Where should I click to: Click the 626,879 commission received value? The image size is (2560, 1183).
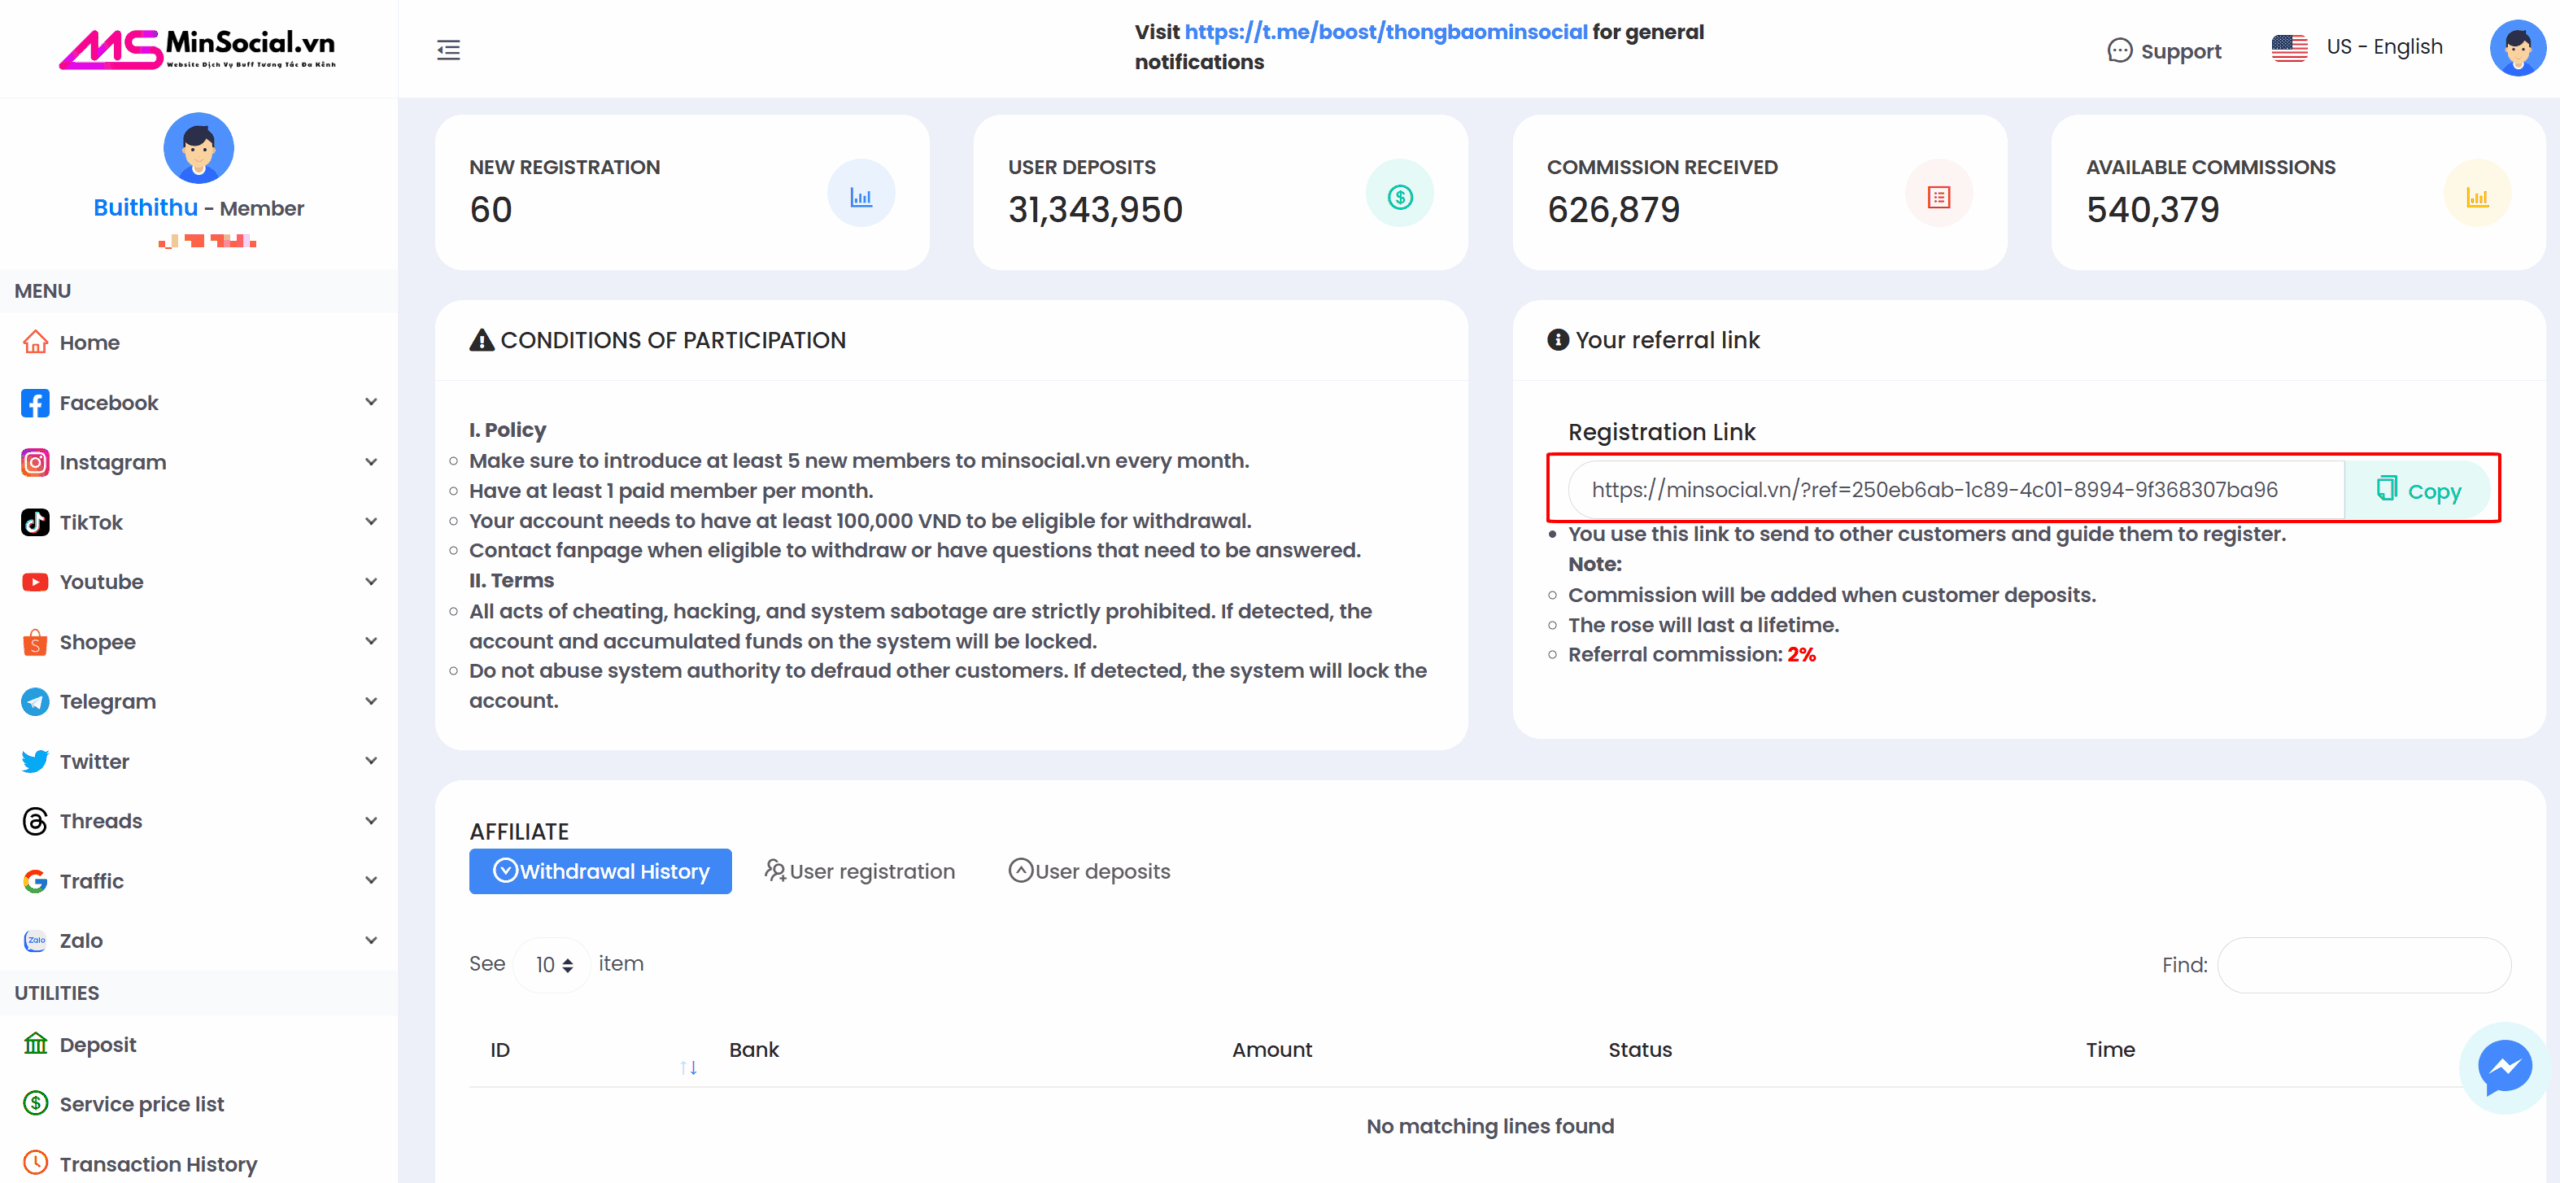pos(1613,210)
